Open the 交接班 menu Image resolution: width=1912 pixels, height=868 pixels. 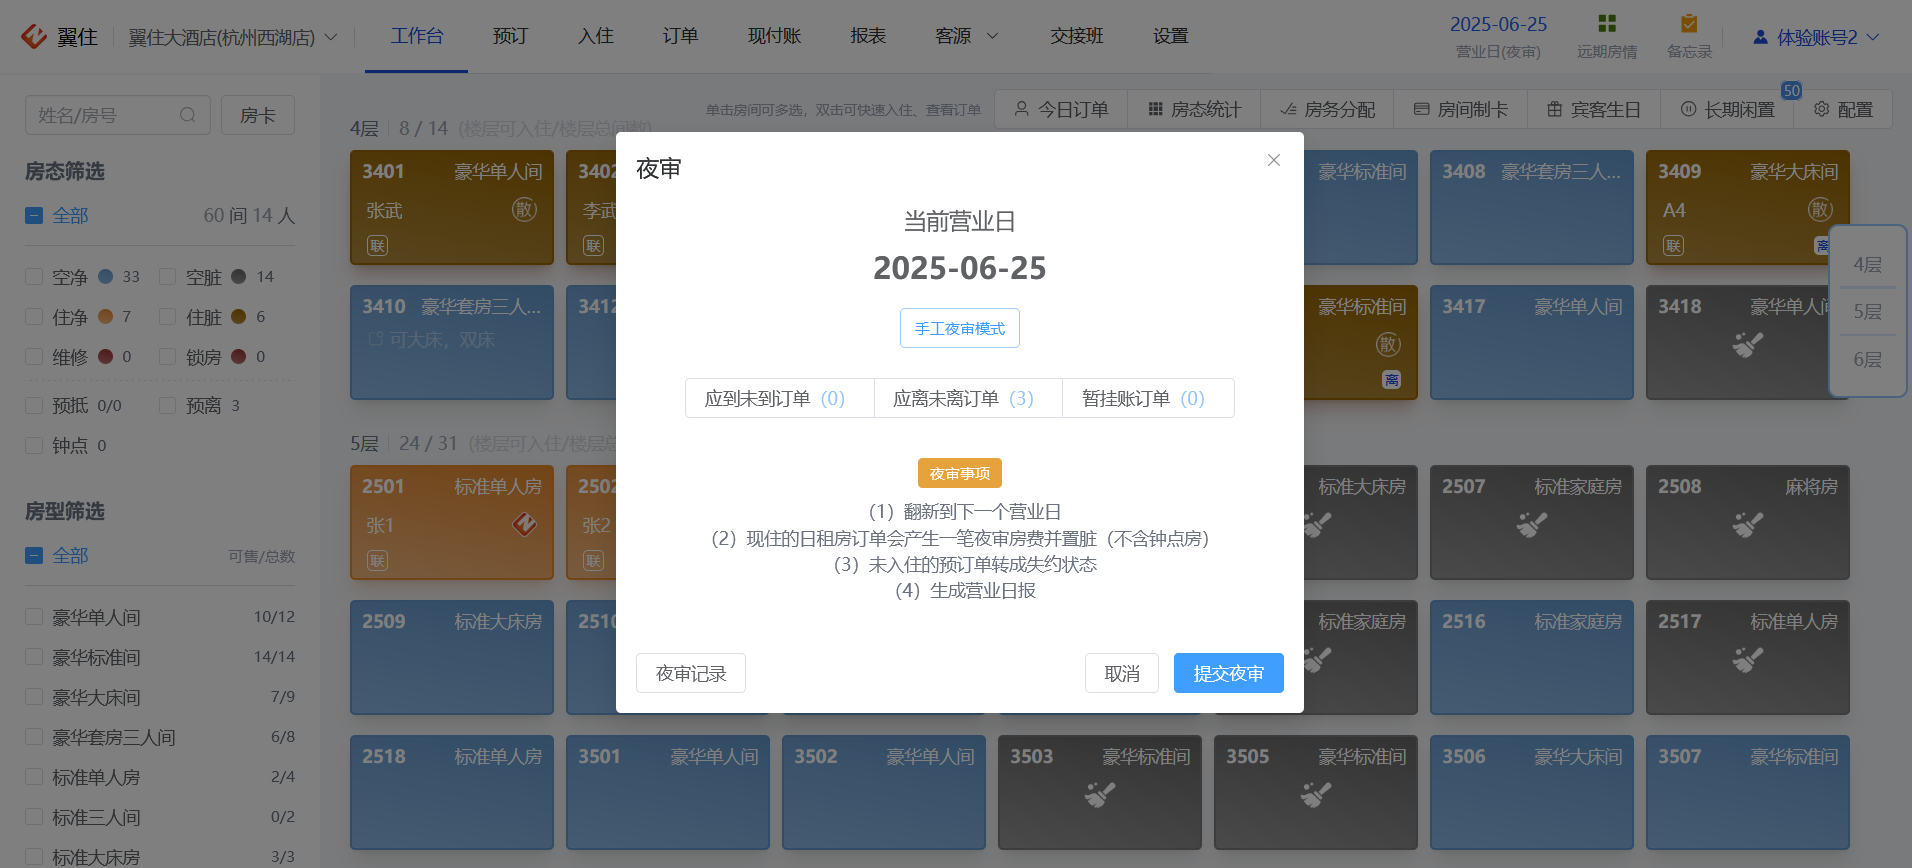1076,36
